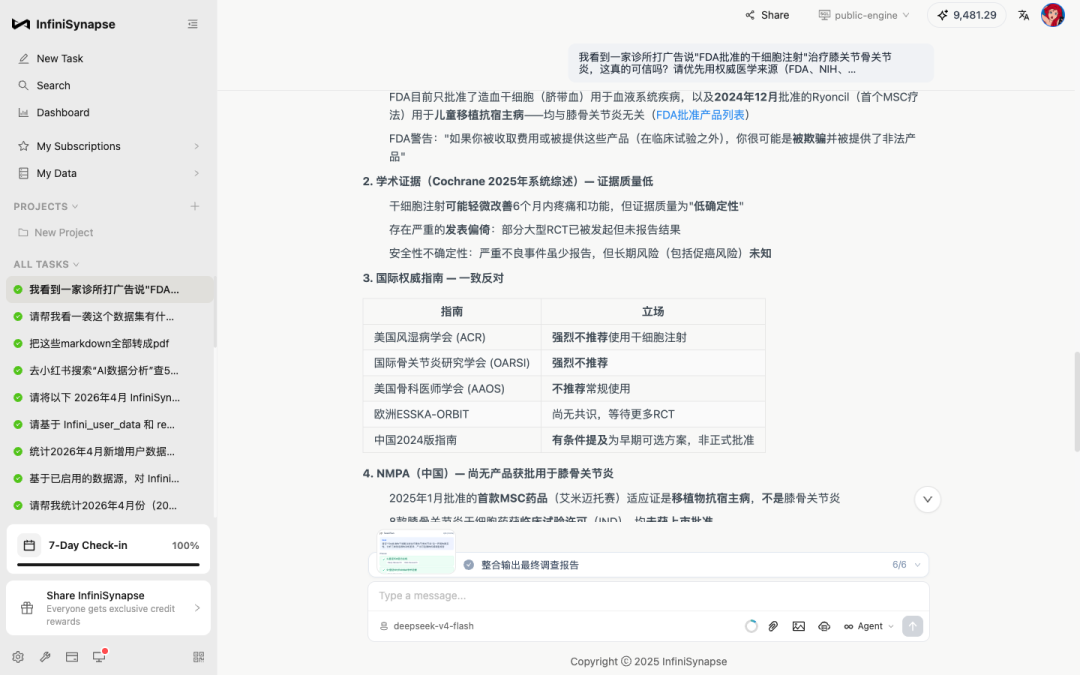Select the deepseek-v4-flash model selector
The image size is (1080, 675).
(x=426, y=626)
